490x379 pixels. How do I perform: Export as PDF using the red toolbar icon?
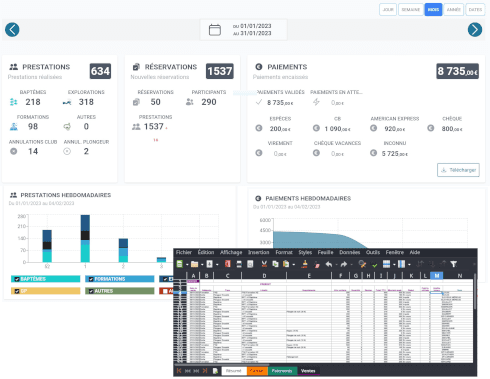tap(228, 264)
